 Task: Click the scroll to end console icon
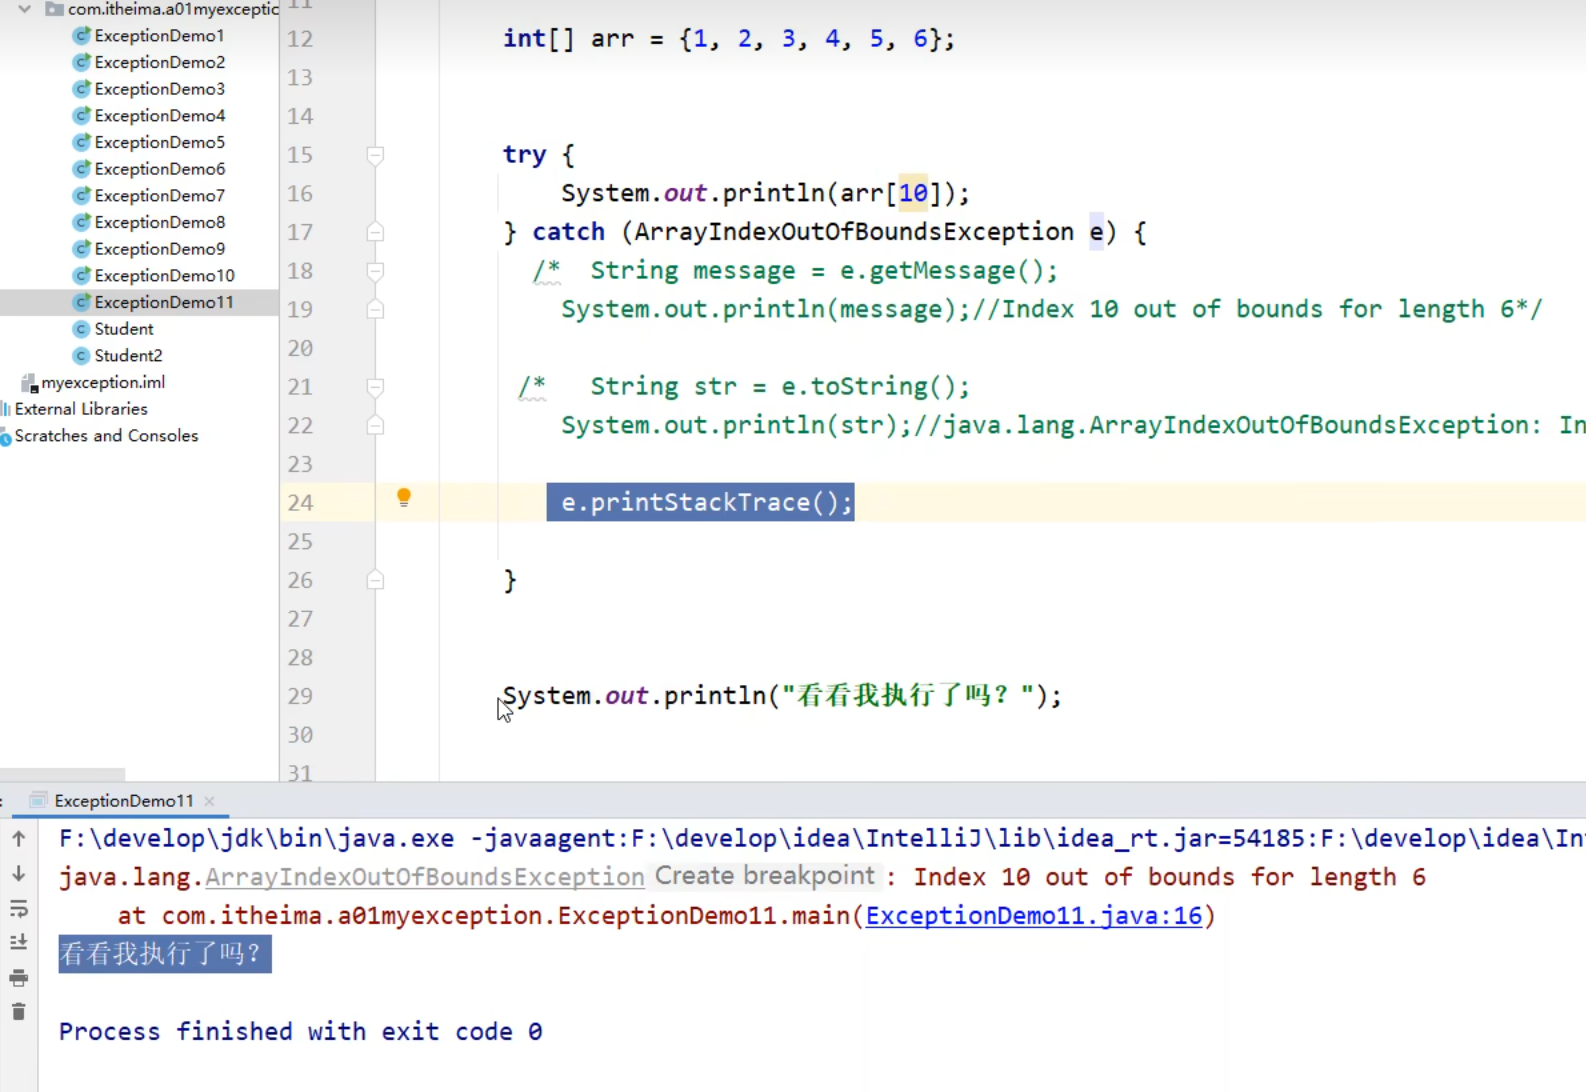point(19,943)
